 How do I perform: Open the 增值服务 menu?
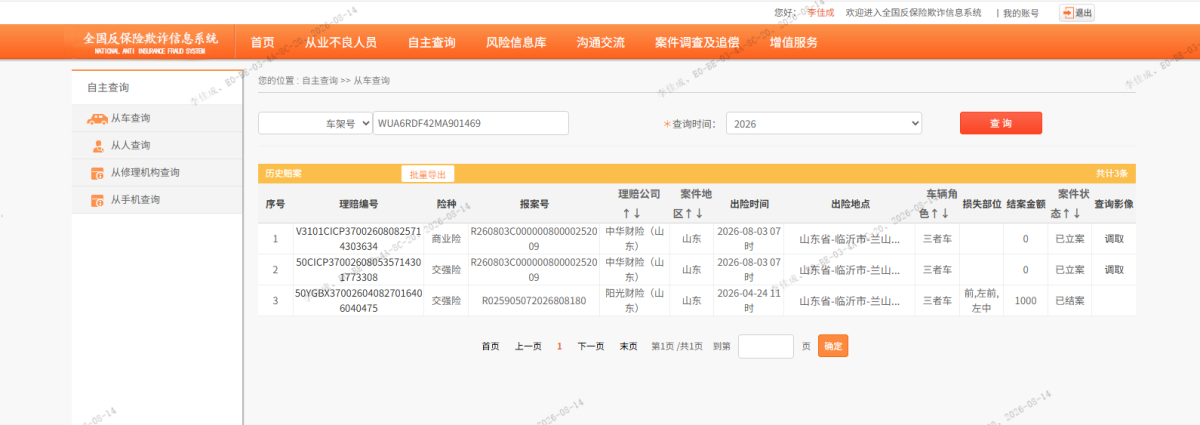pyautogui.click(x=794, y=42)
